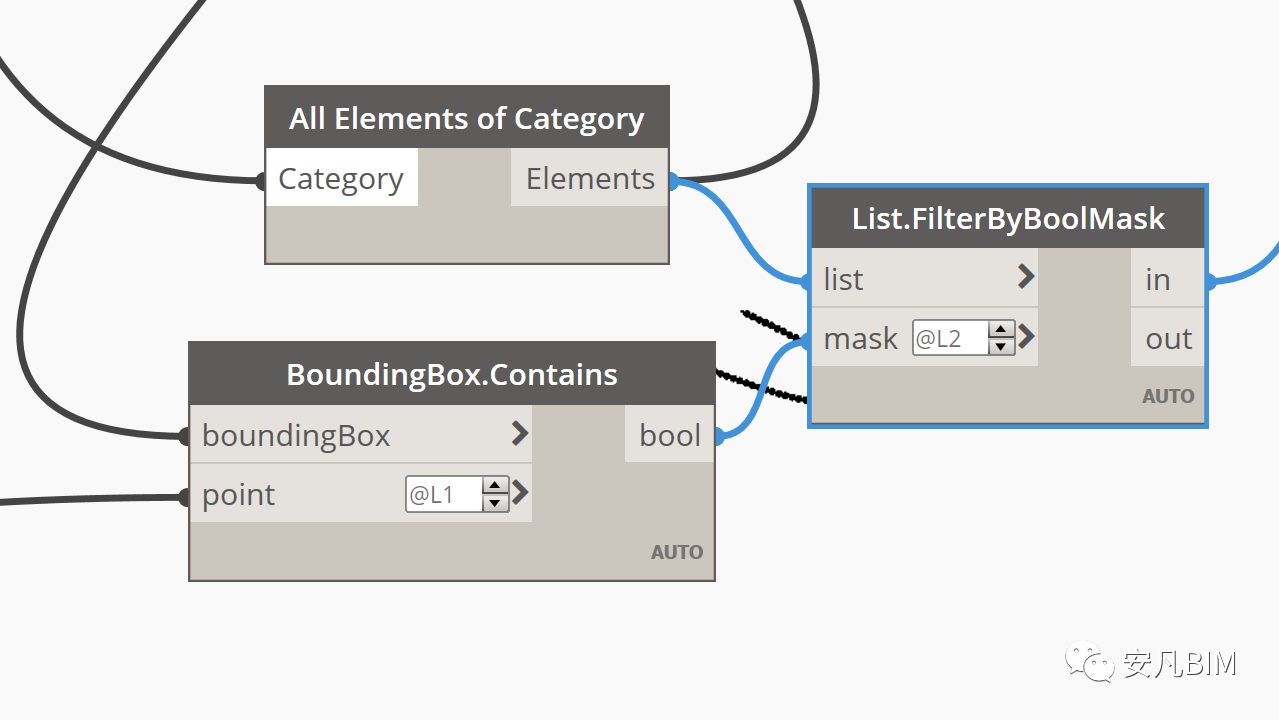Expand the mask port chevron

[1025, 337]
